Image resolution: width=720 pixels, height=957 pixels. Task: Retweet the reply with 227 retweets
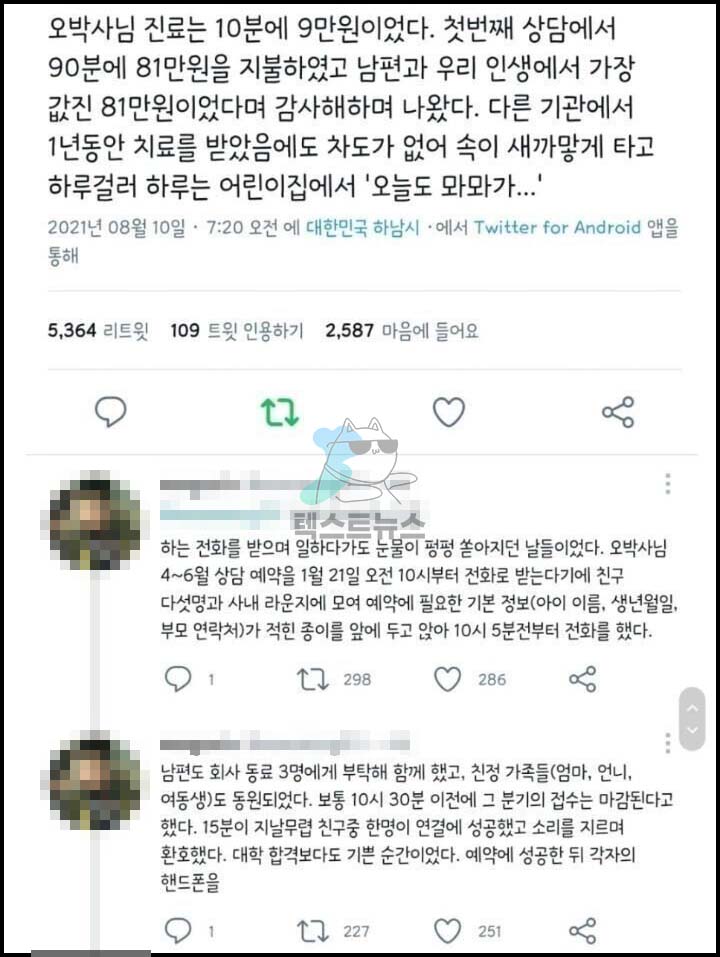[x=312, y=931]
